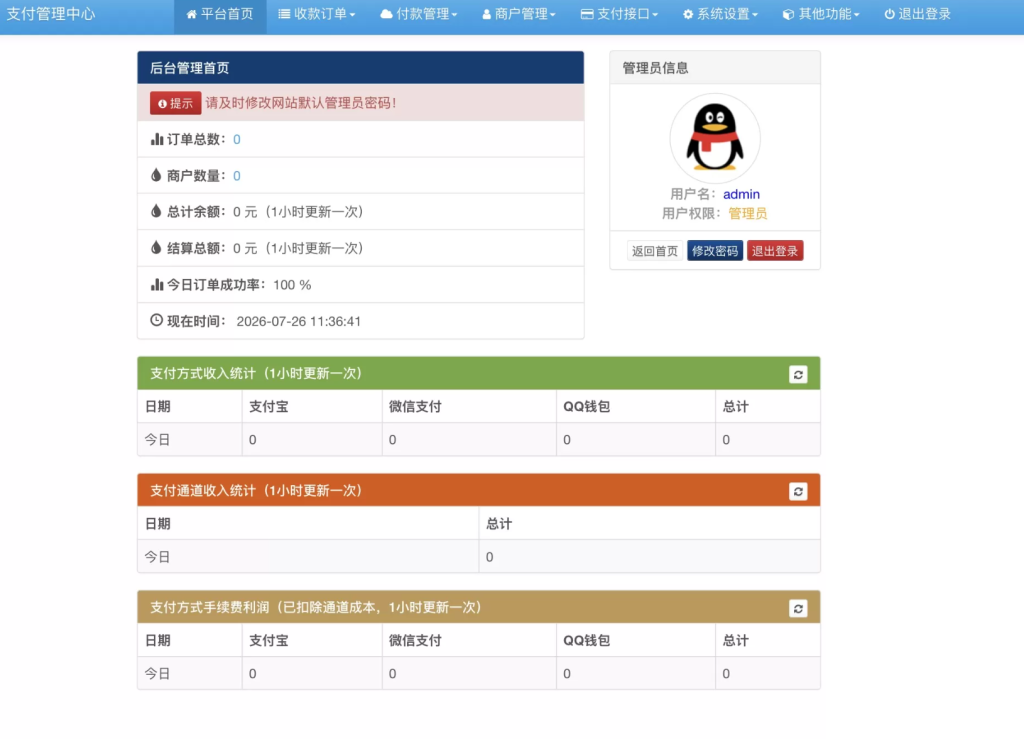Expand the 收款订单 dropdown caret

click(x=353, y=14)
